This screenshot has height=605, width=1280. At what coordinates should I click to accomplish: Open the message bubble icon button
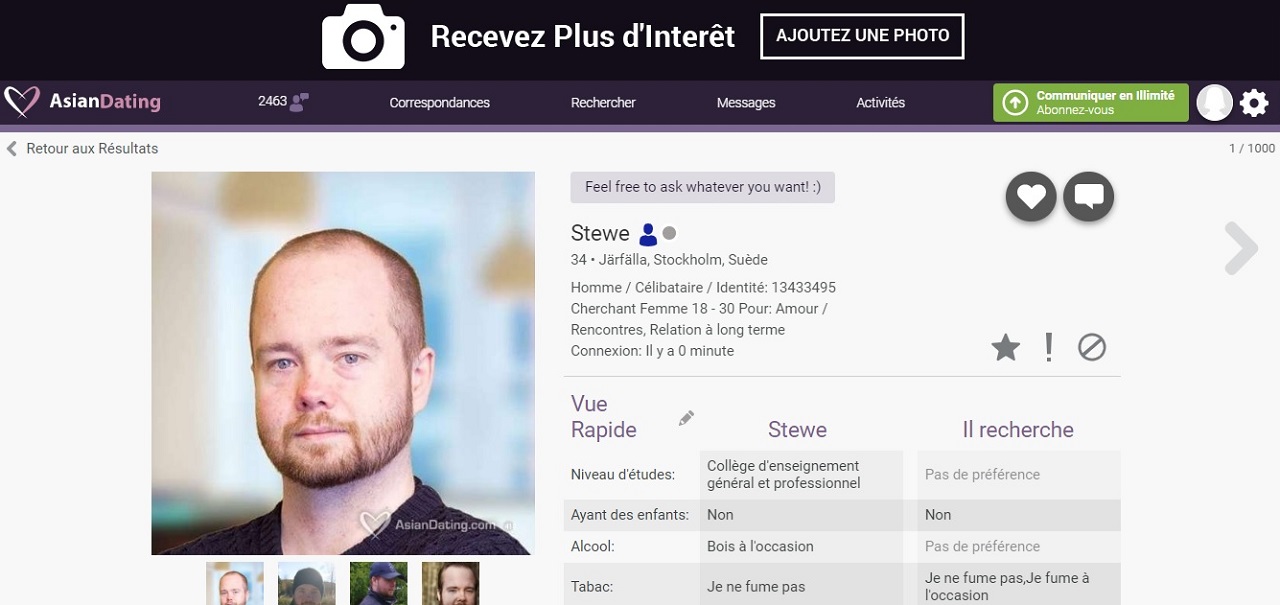click(x=1088, y=196)
